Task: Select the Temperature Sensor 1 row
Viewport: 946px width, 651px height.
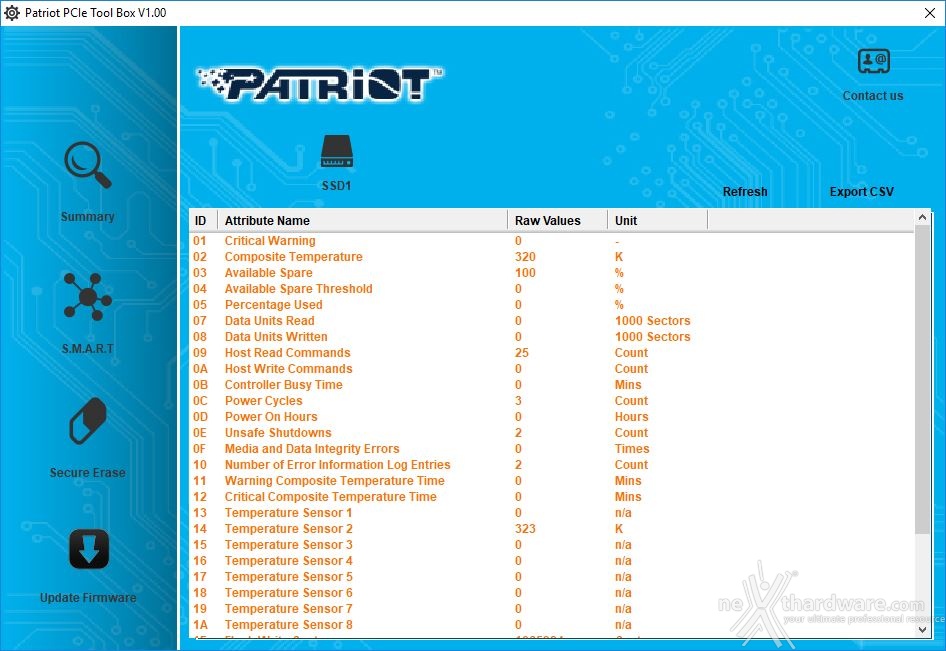Action: coord(551,512)
